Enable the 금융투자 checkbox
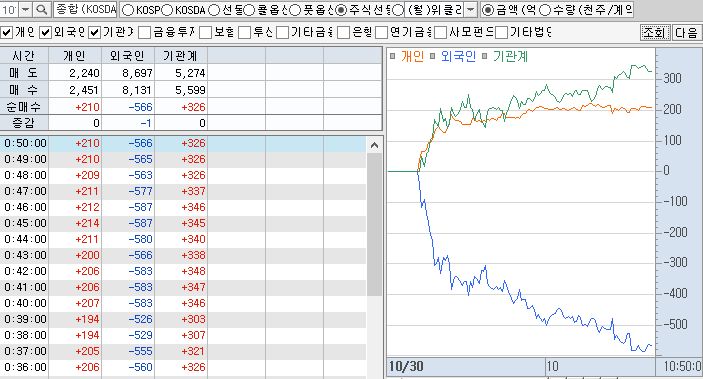Image resolution: width=703 pixels, height=379 pixels. click(144, 32)
